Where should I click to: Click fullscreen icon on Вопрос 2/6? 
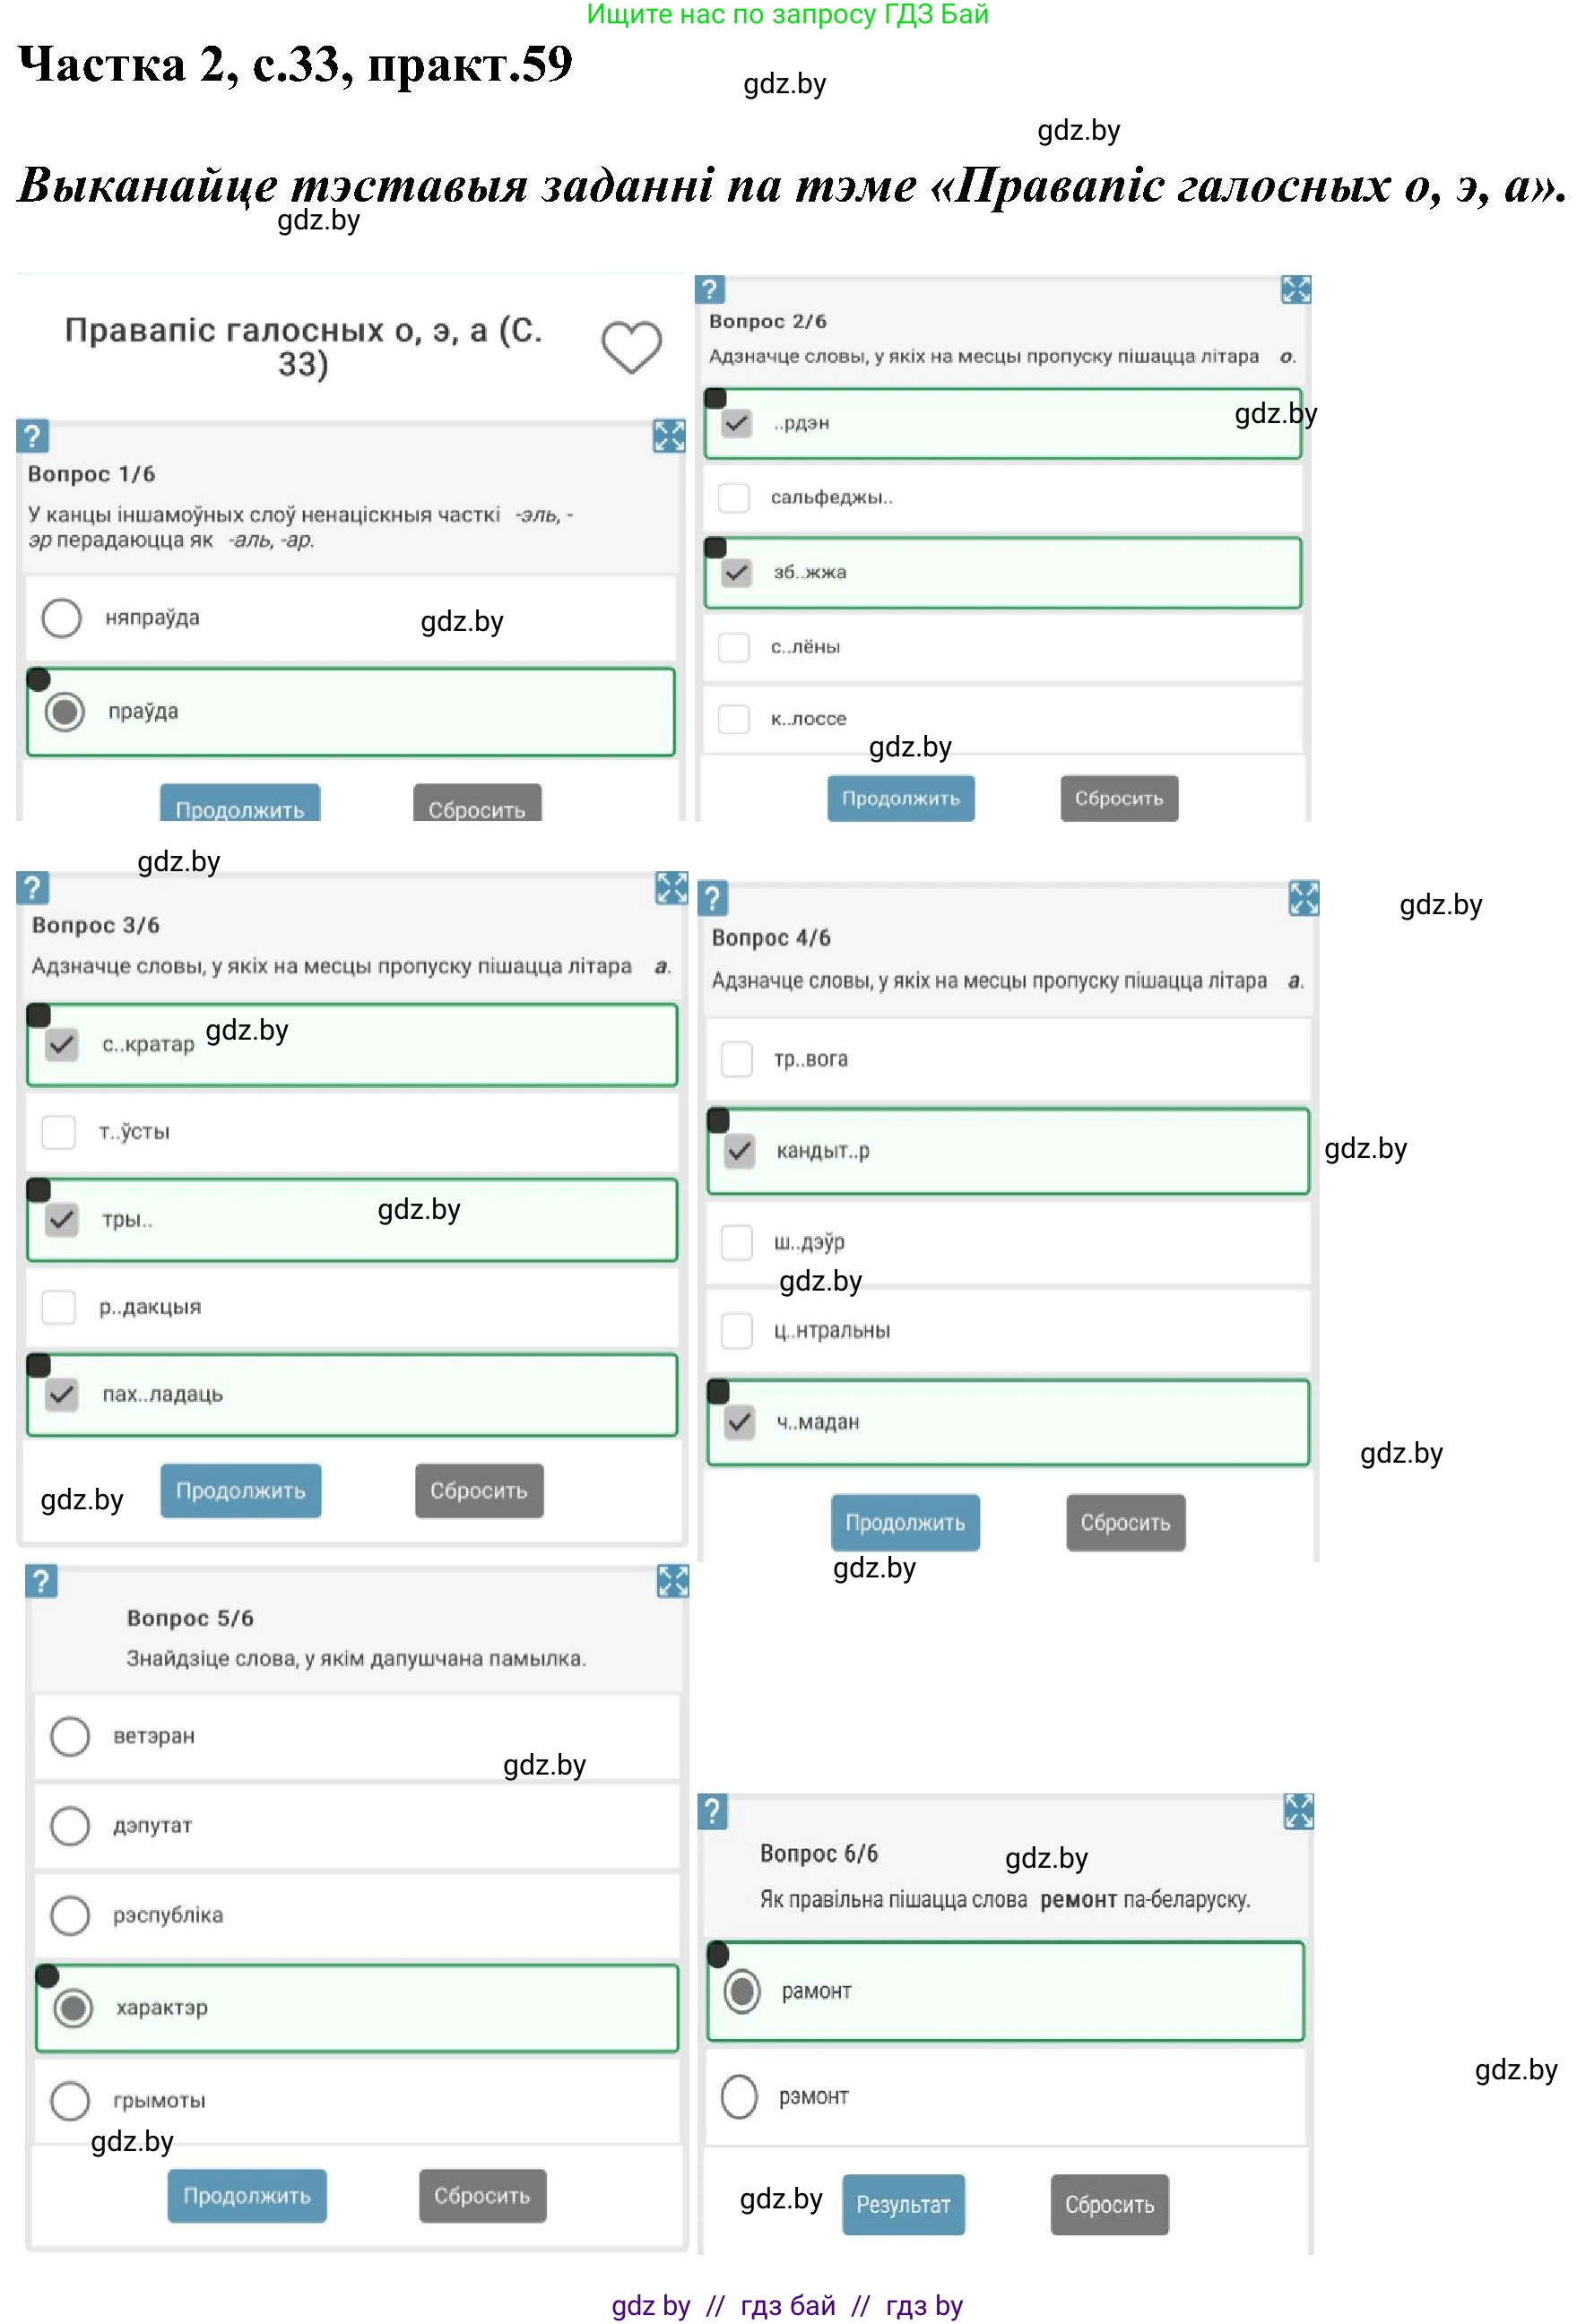click(x=1295, y=290)
